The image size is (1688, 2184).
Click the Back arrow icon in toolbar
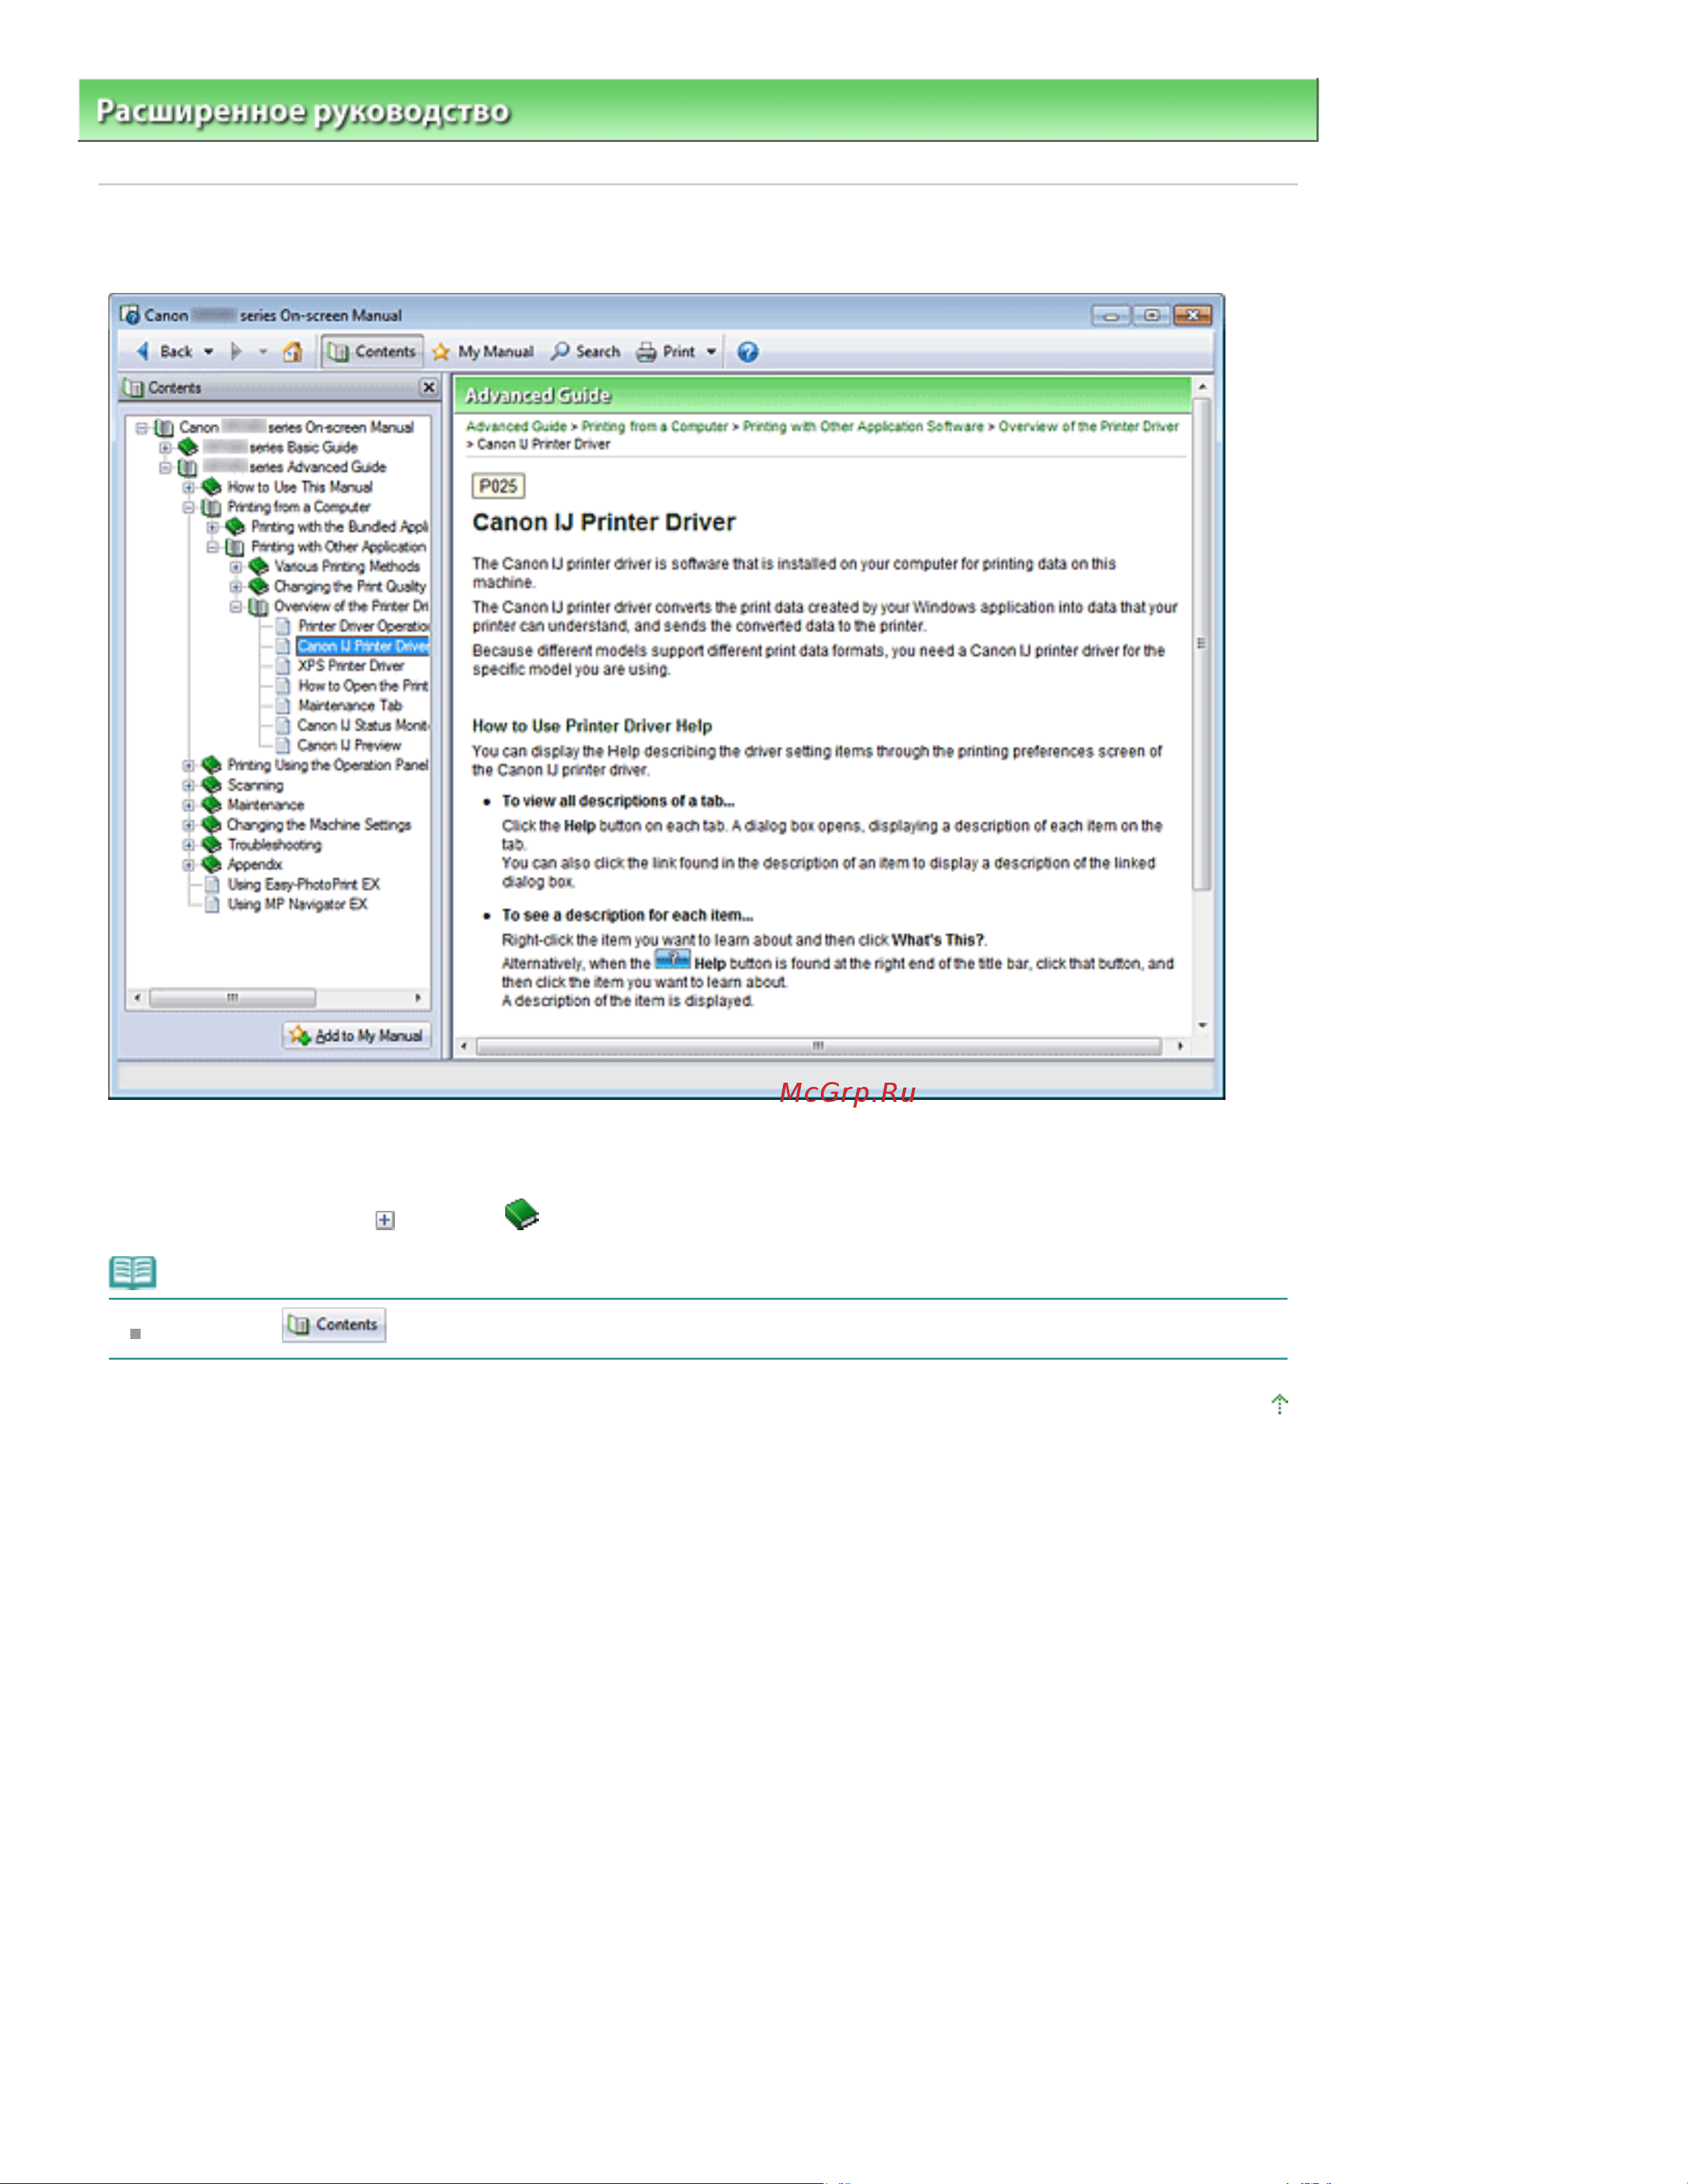pyautogui.click(x=143, y=351)
